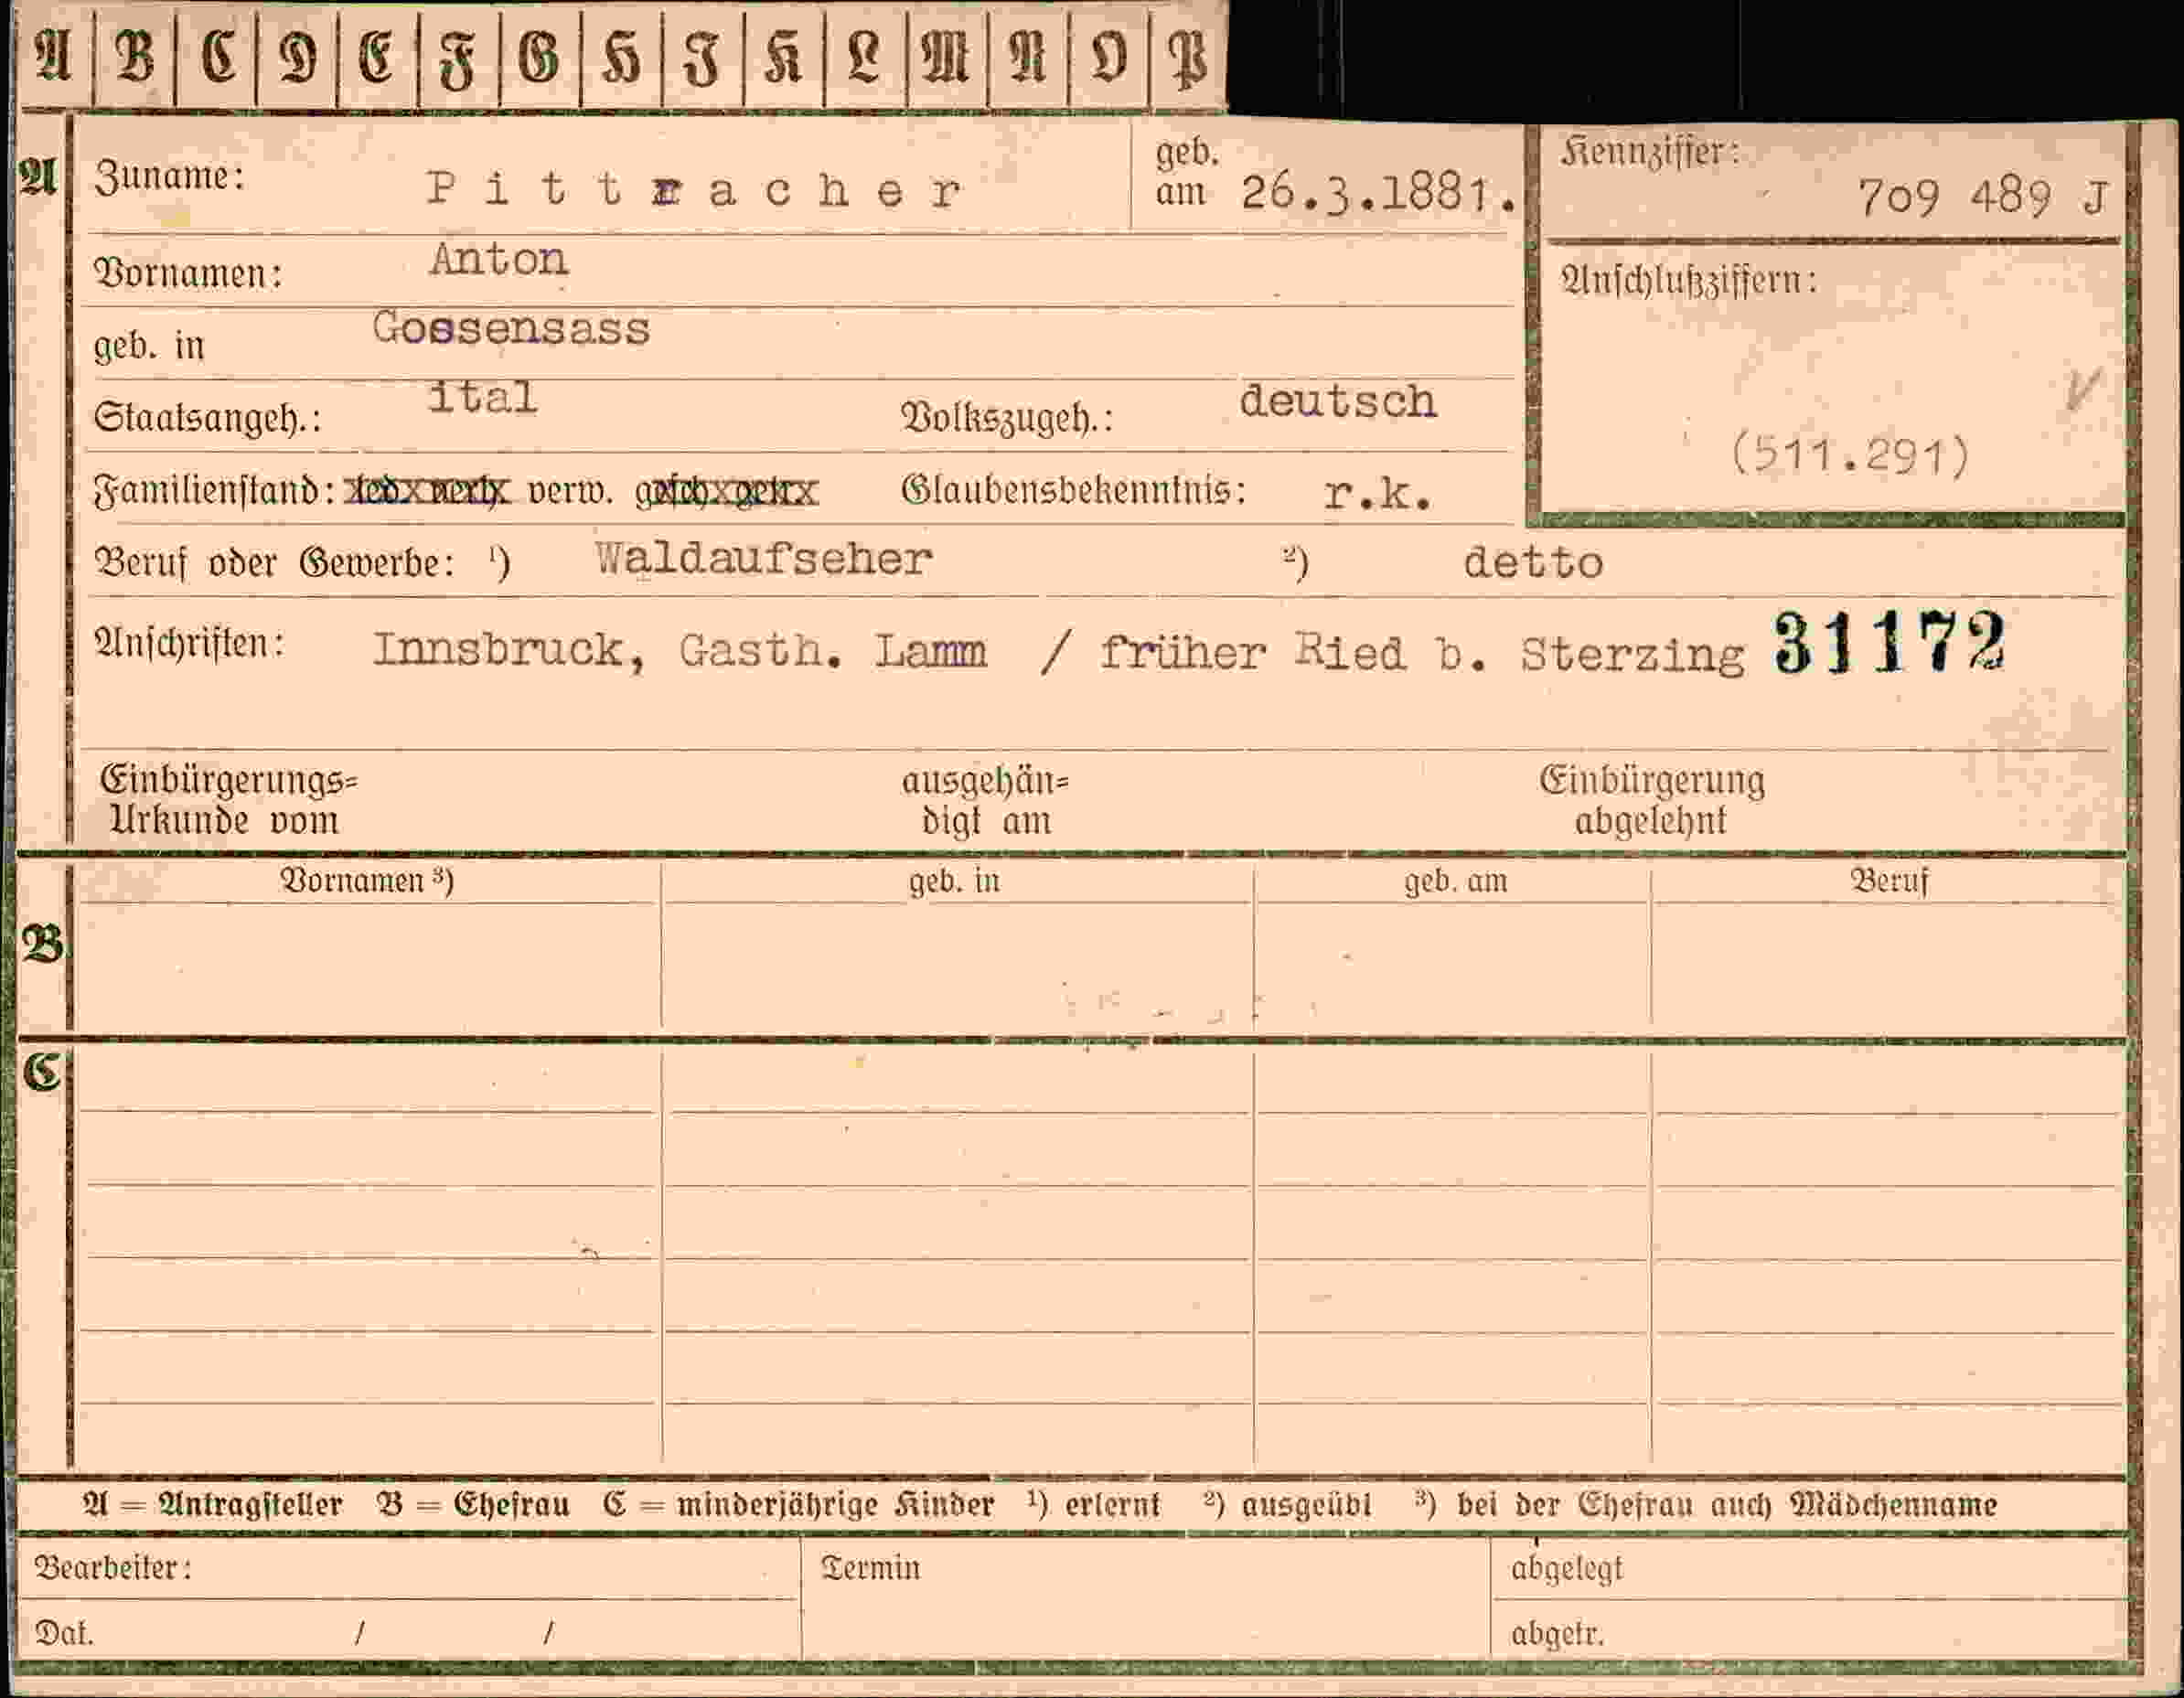Click the 'verw.' marital status option
The height and width of the screenshot is (1698, 2184).
click(571, 491)
